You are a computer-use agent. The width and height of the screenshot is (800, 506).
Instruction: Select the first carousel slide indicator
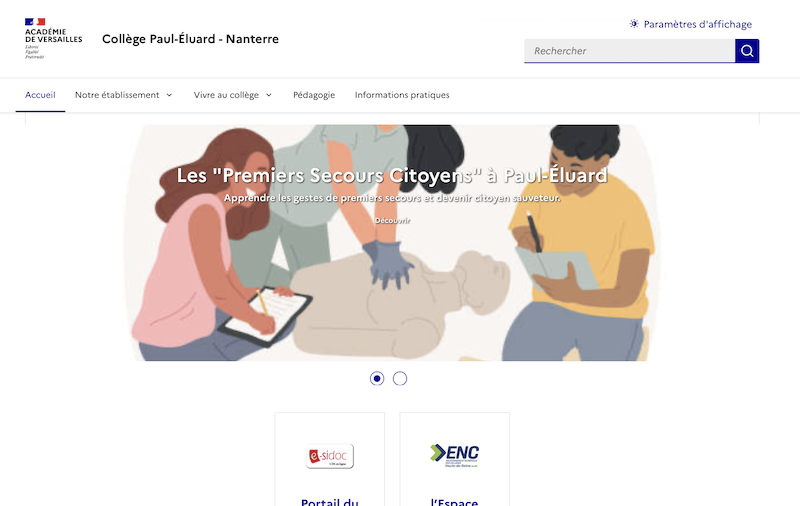point(377,378)
